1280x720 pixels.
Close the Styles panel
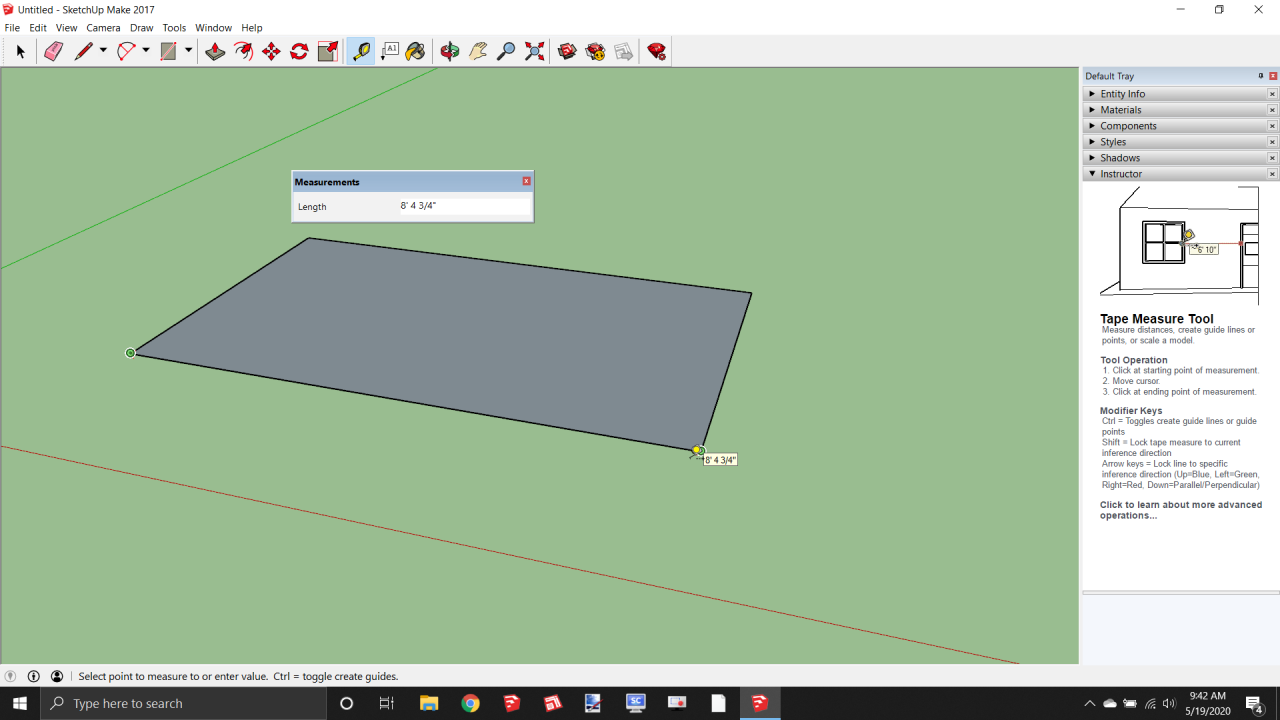(1273, 142)
